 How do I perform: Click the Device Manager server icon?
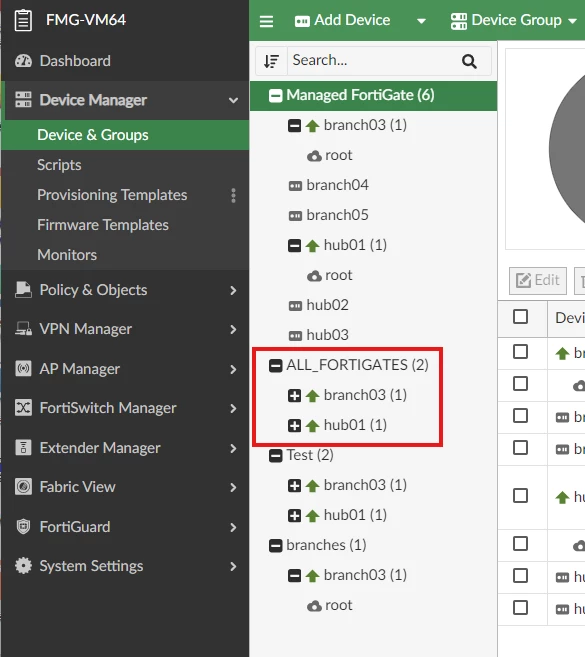(x=23, y=100)
